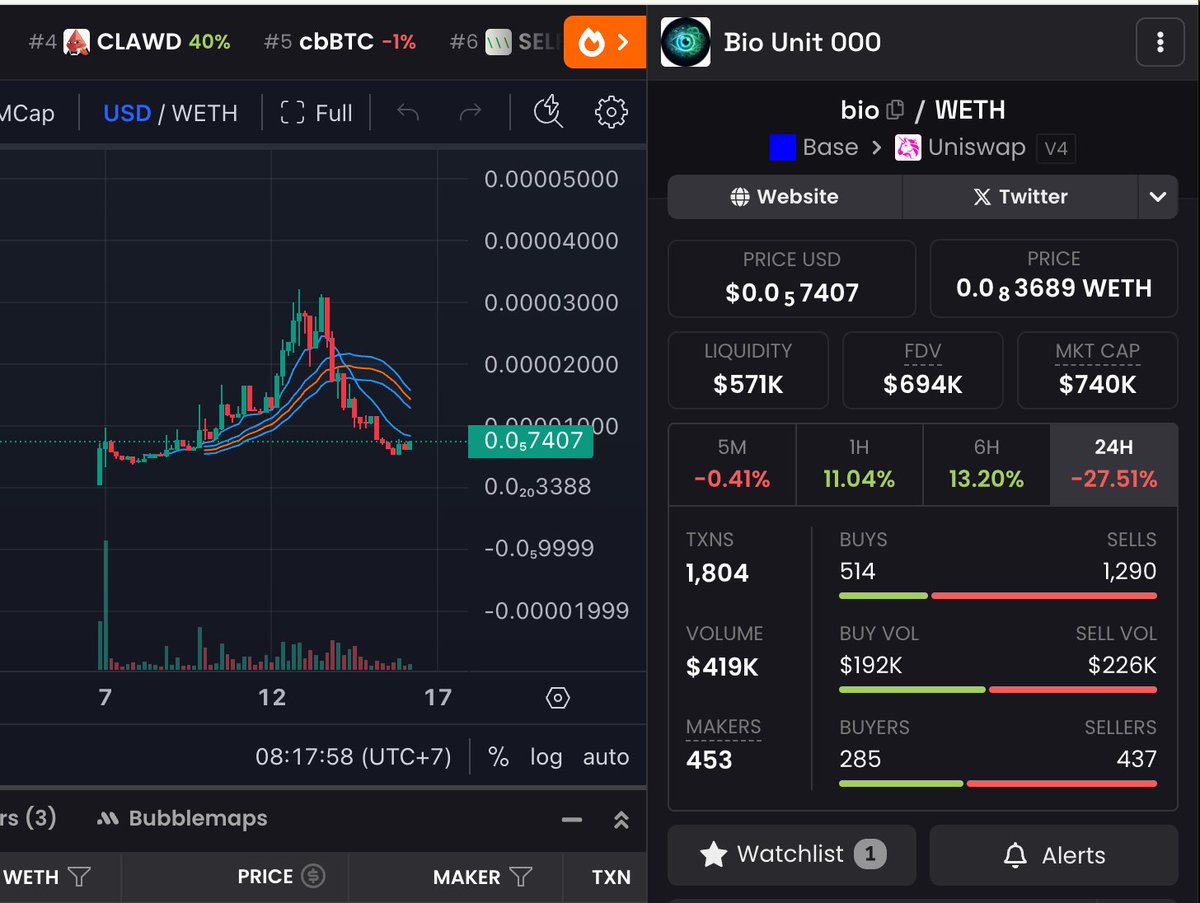This screenshot has height=903, width=1200.
Task: Open the MAKER column filter
Action: pos(521,877)
